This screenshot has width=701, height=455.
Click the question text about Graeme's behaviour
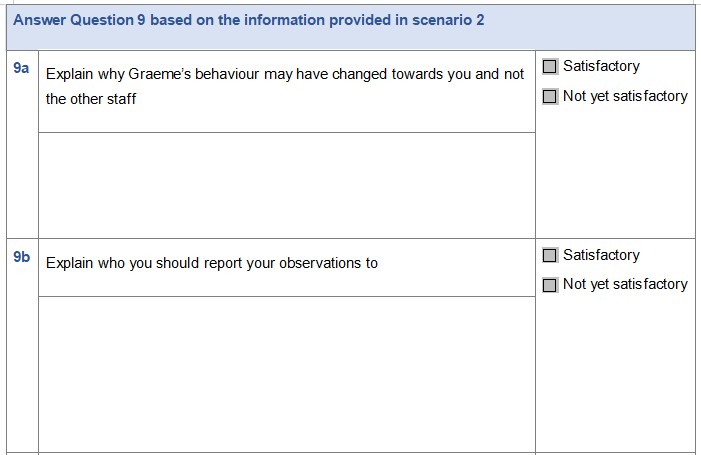coord(285,75)
